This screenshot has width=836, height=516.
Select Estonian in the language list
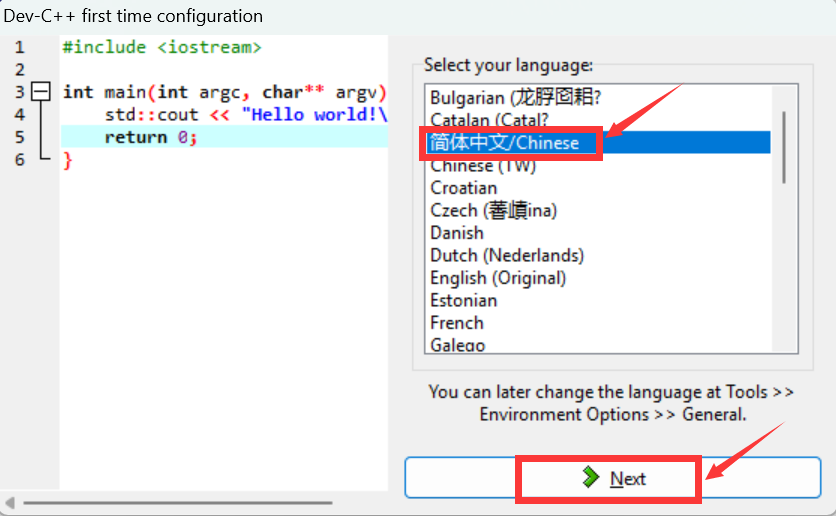tap(598, 300)
